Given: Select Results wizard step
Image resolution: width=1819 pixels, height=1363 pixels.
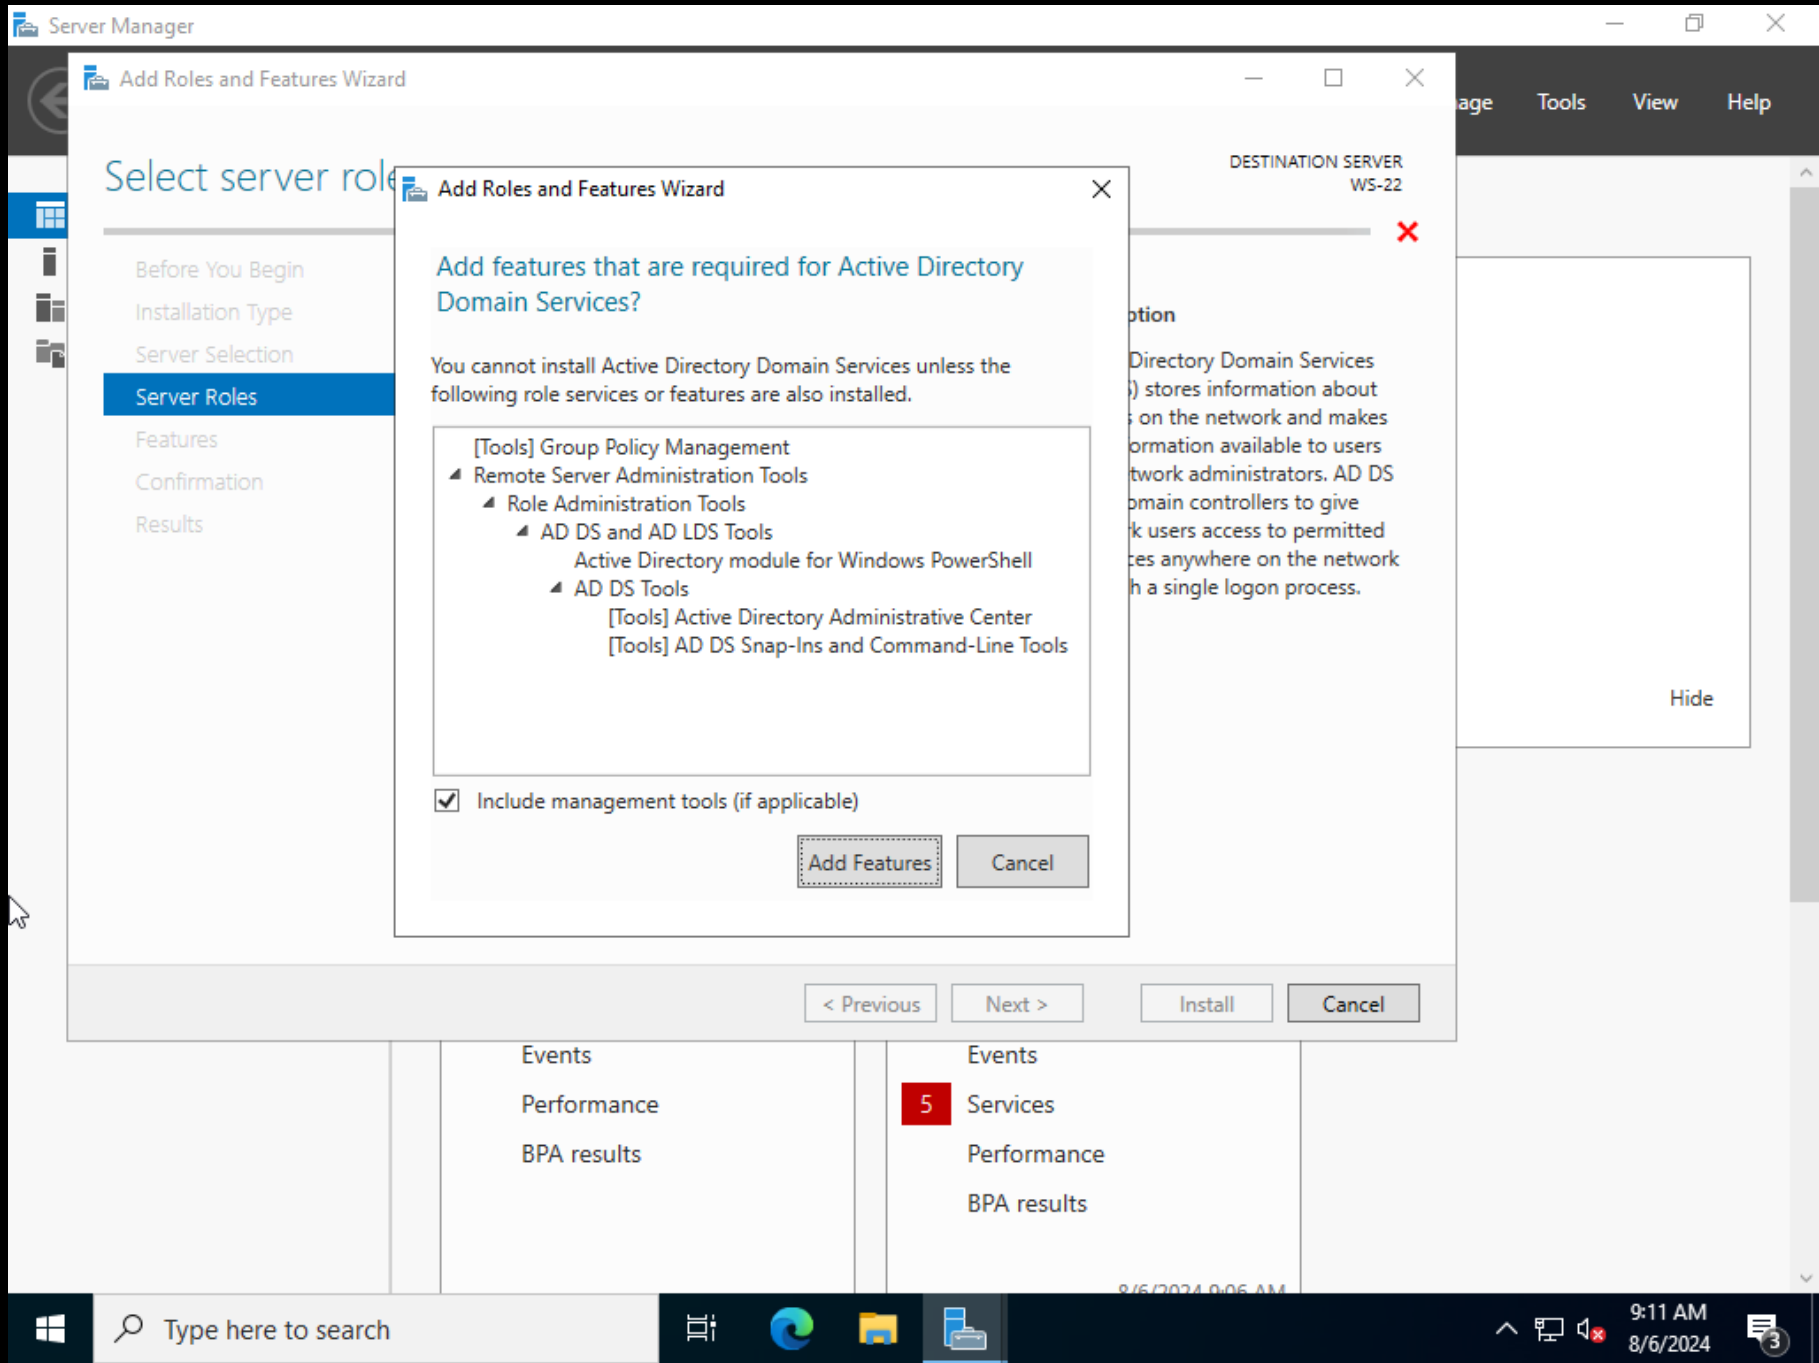Looking at the screenshot, I should 169,524.
